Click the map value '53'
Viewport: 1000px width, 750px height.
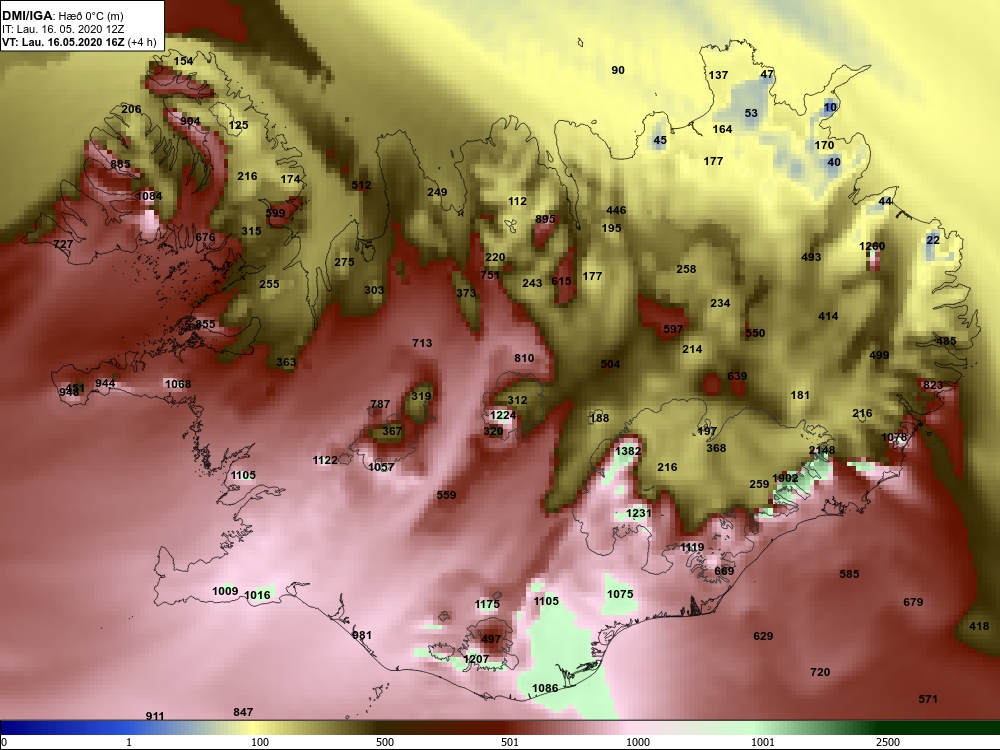(751, 114)
